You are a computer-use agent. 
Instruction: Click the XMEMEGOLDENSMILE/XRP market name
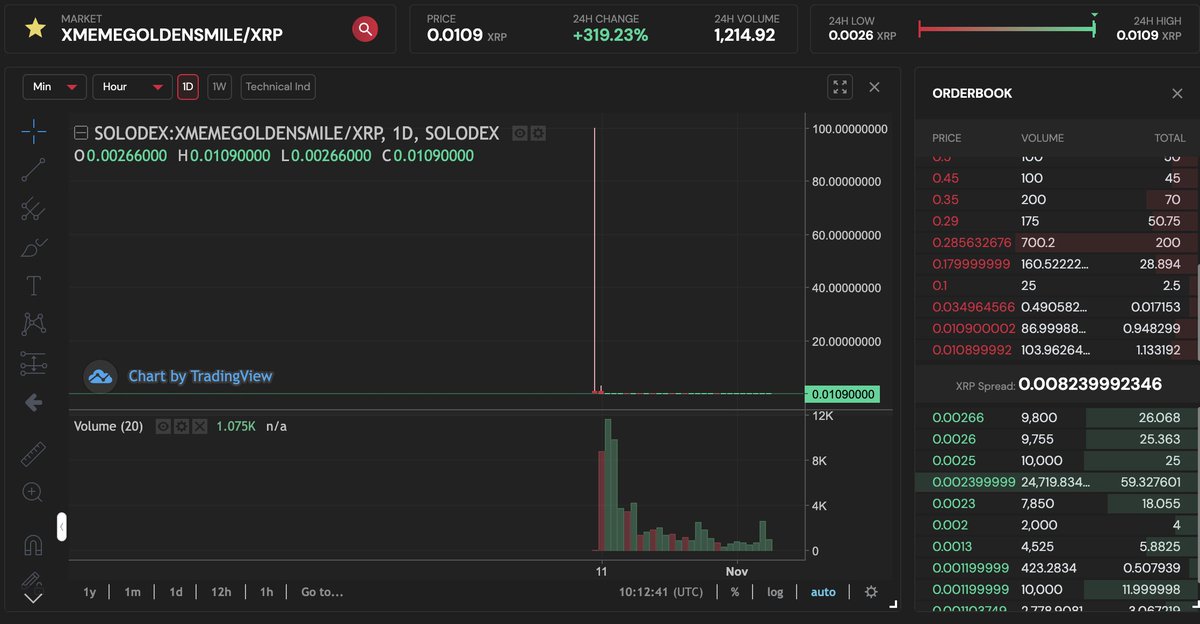pyautogui.click(x=172, y=35)
